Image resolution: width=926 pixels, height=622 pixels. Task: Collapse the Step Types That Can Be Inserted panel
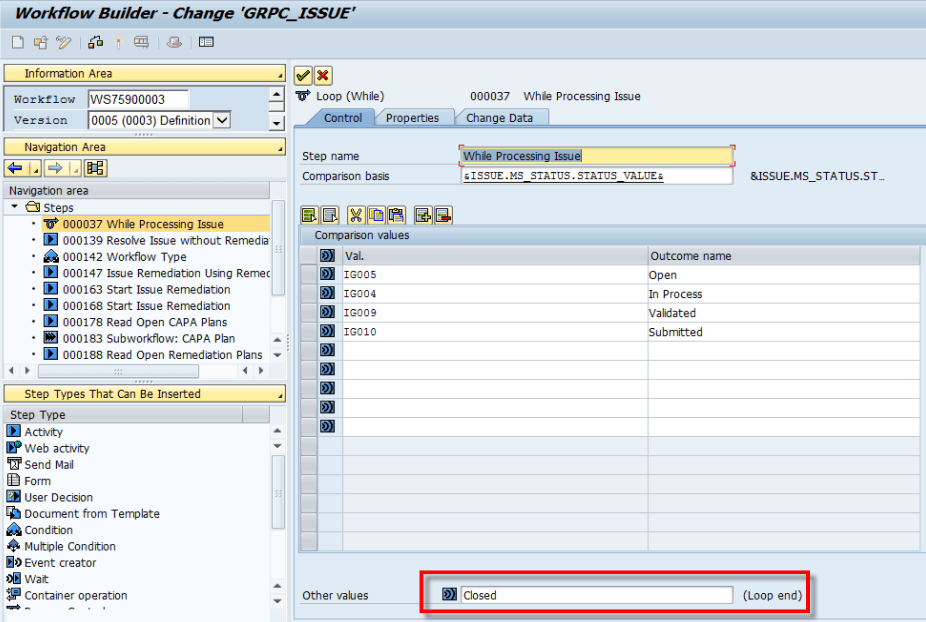[x=280, y=395]
